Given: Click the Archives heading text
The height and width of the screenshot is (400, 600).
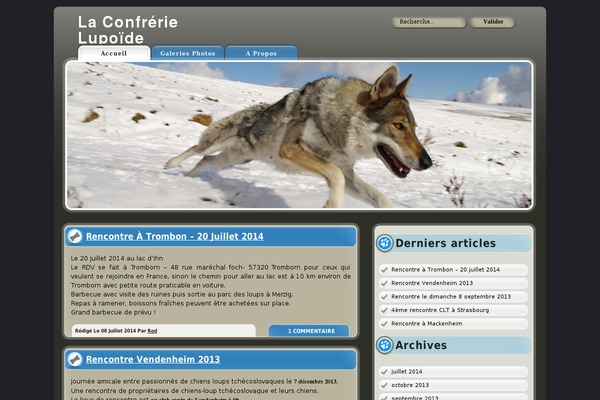Looking at the screenshot, I should [421, 345].
